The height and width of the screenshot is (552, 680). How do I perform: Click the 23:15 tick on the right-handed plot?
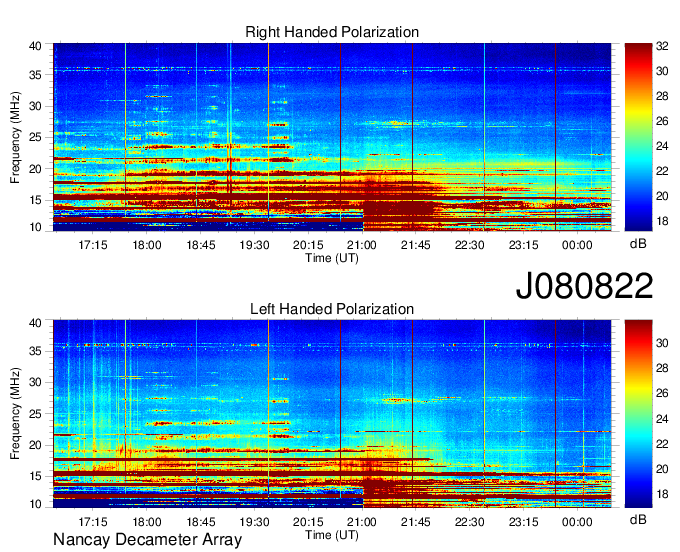pyautogui.click(x=523, y=245)
